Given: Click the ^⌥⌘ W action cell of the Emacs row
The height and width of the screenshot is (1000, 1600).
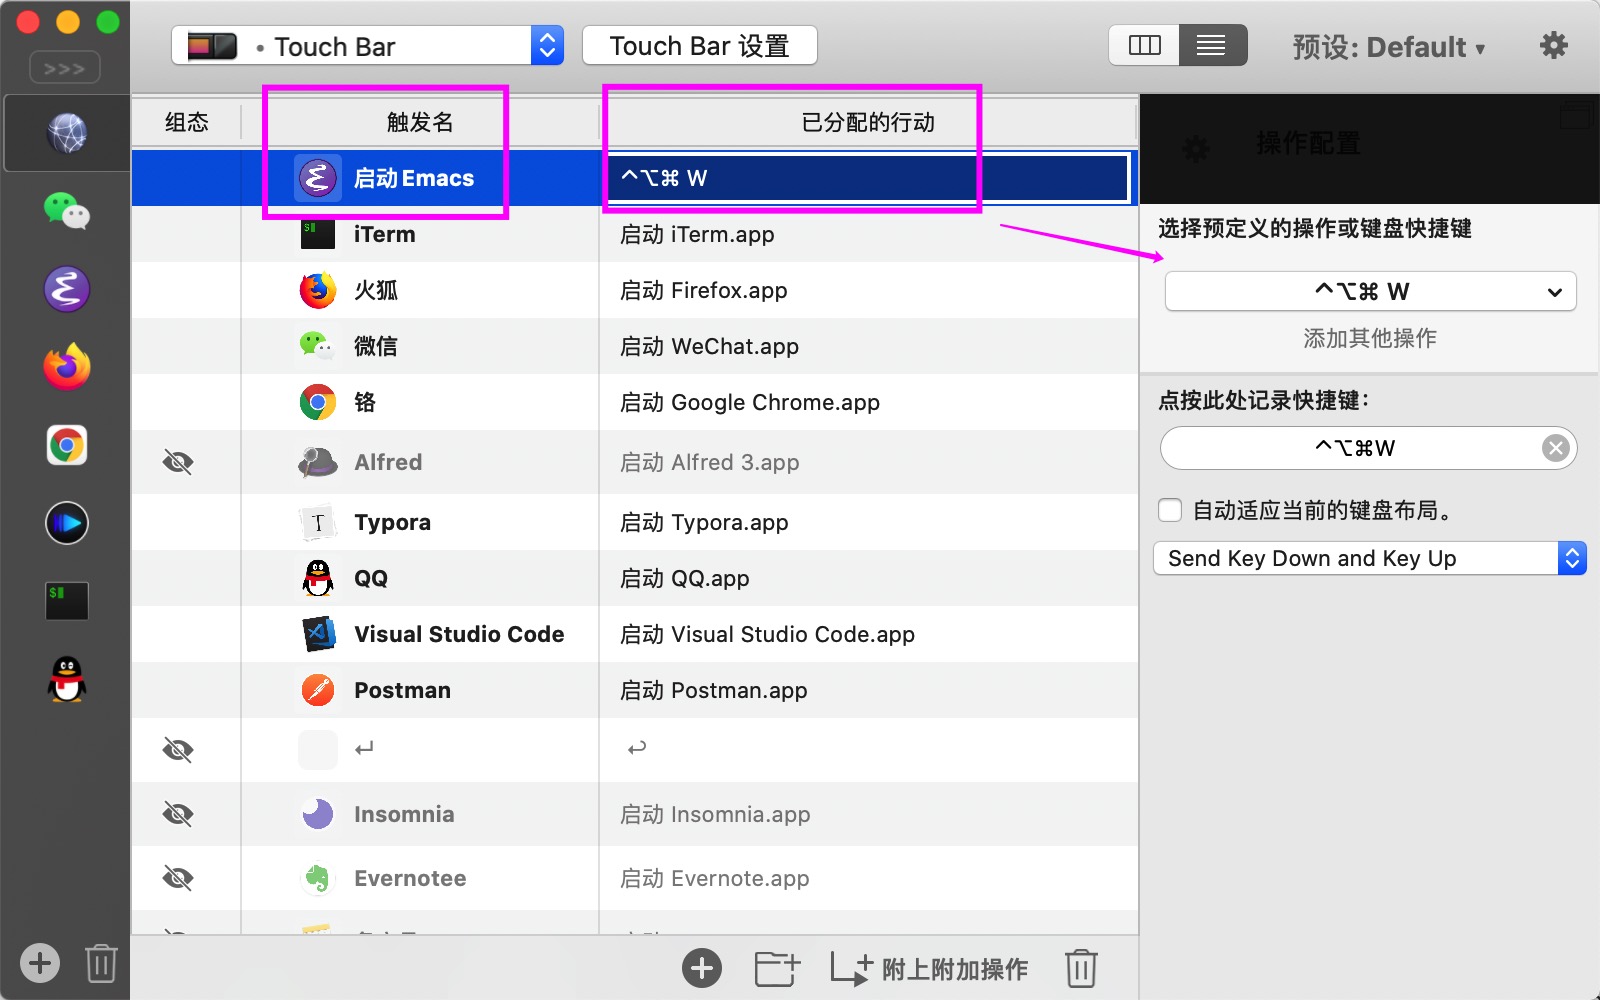Looking at the screenshot, I should [868, 178].
